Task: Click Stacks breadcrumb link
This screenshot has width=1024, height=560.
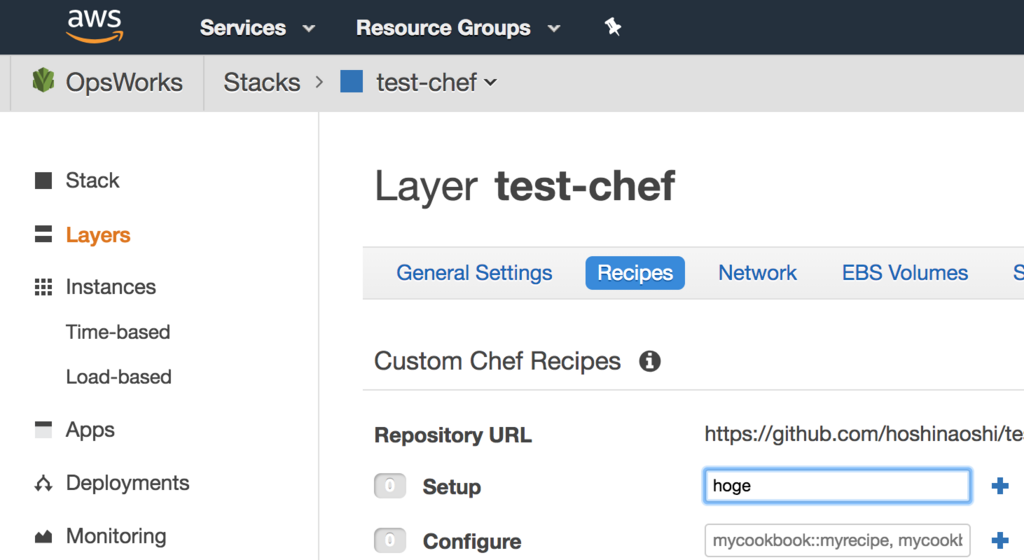Action: coord(262,82)
